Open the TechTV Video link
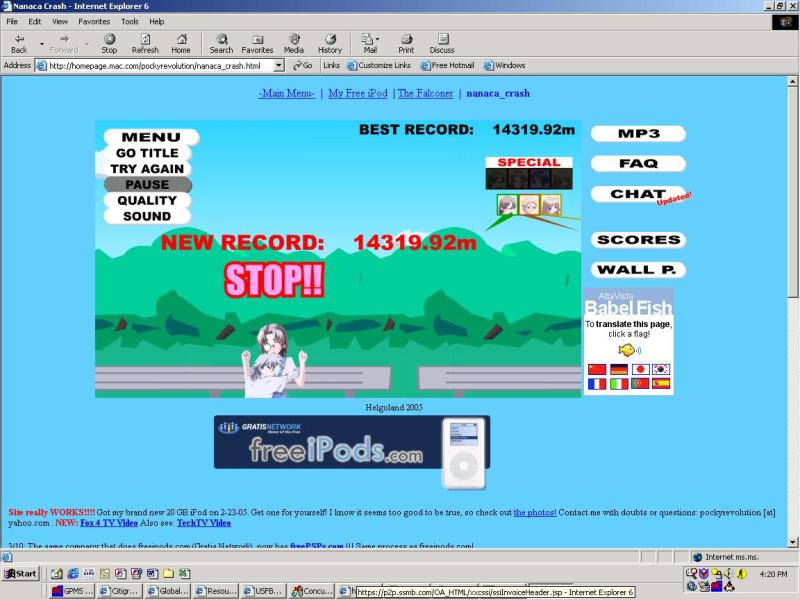This screenshot has width=800, height=600. (204, 523)
